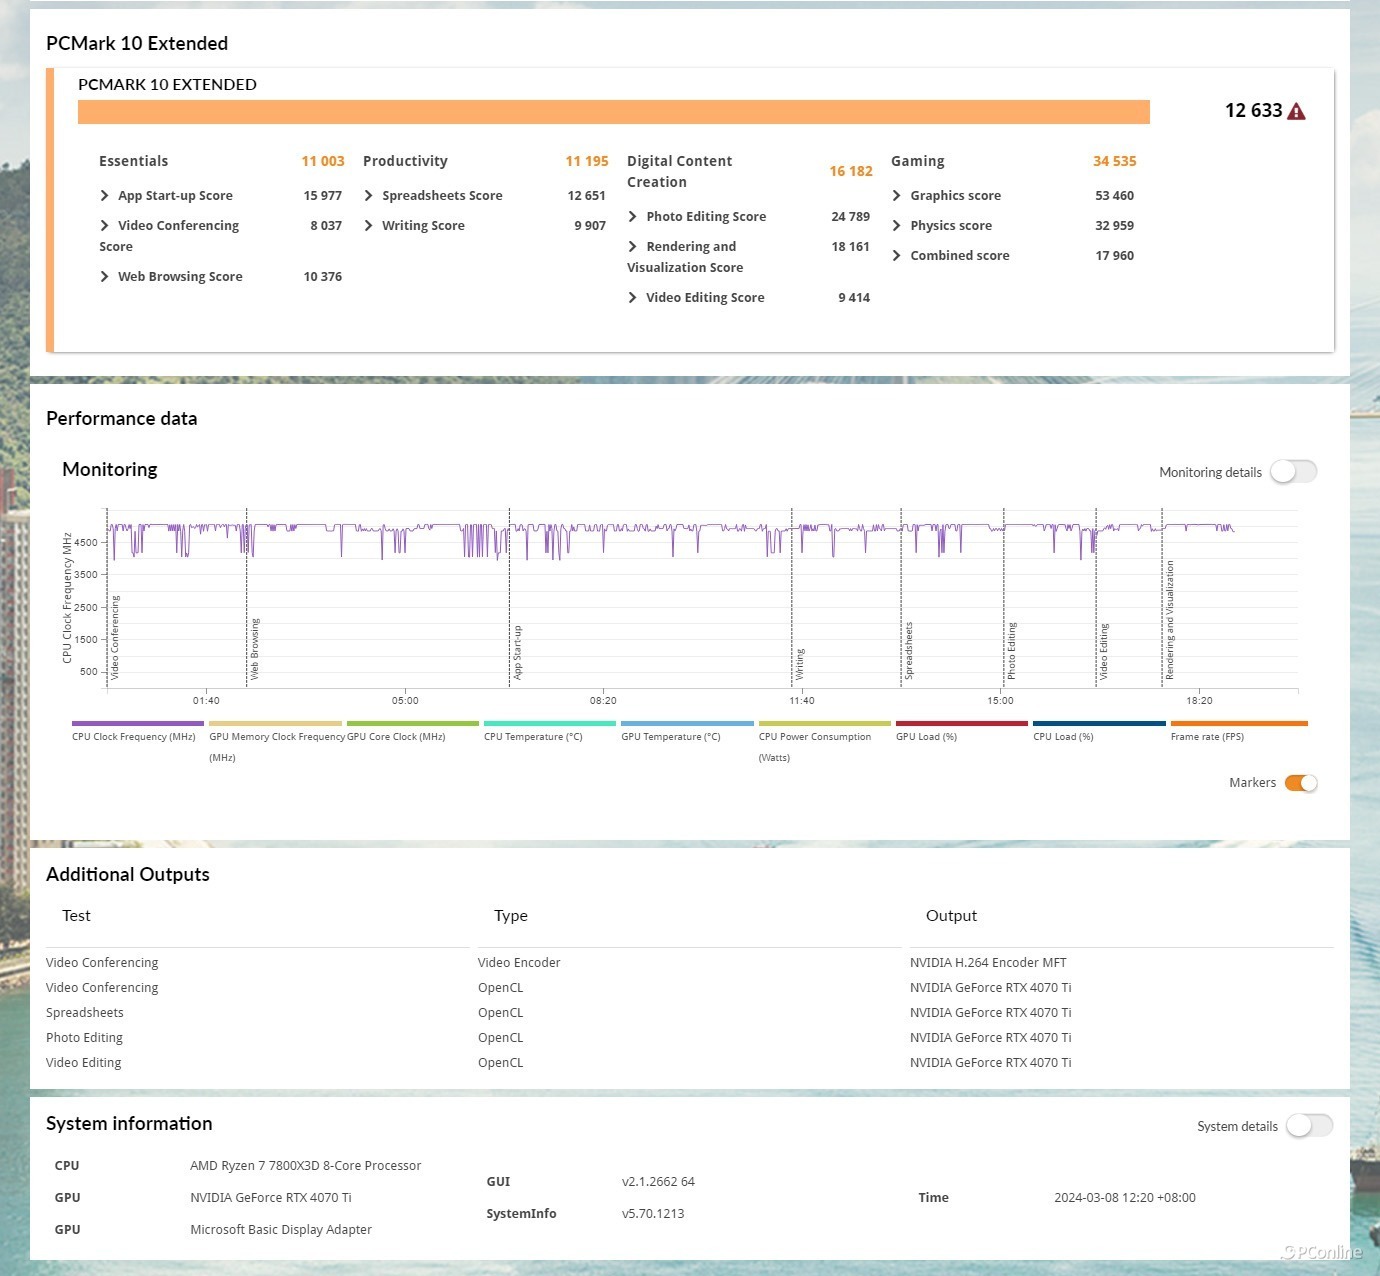Expand Graphics score under Gaming
The width and height of the screenshot is (1380, 1276).
point(897,196)
